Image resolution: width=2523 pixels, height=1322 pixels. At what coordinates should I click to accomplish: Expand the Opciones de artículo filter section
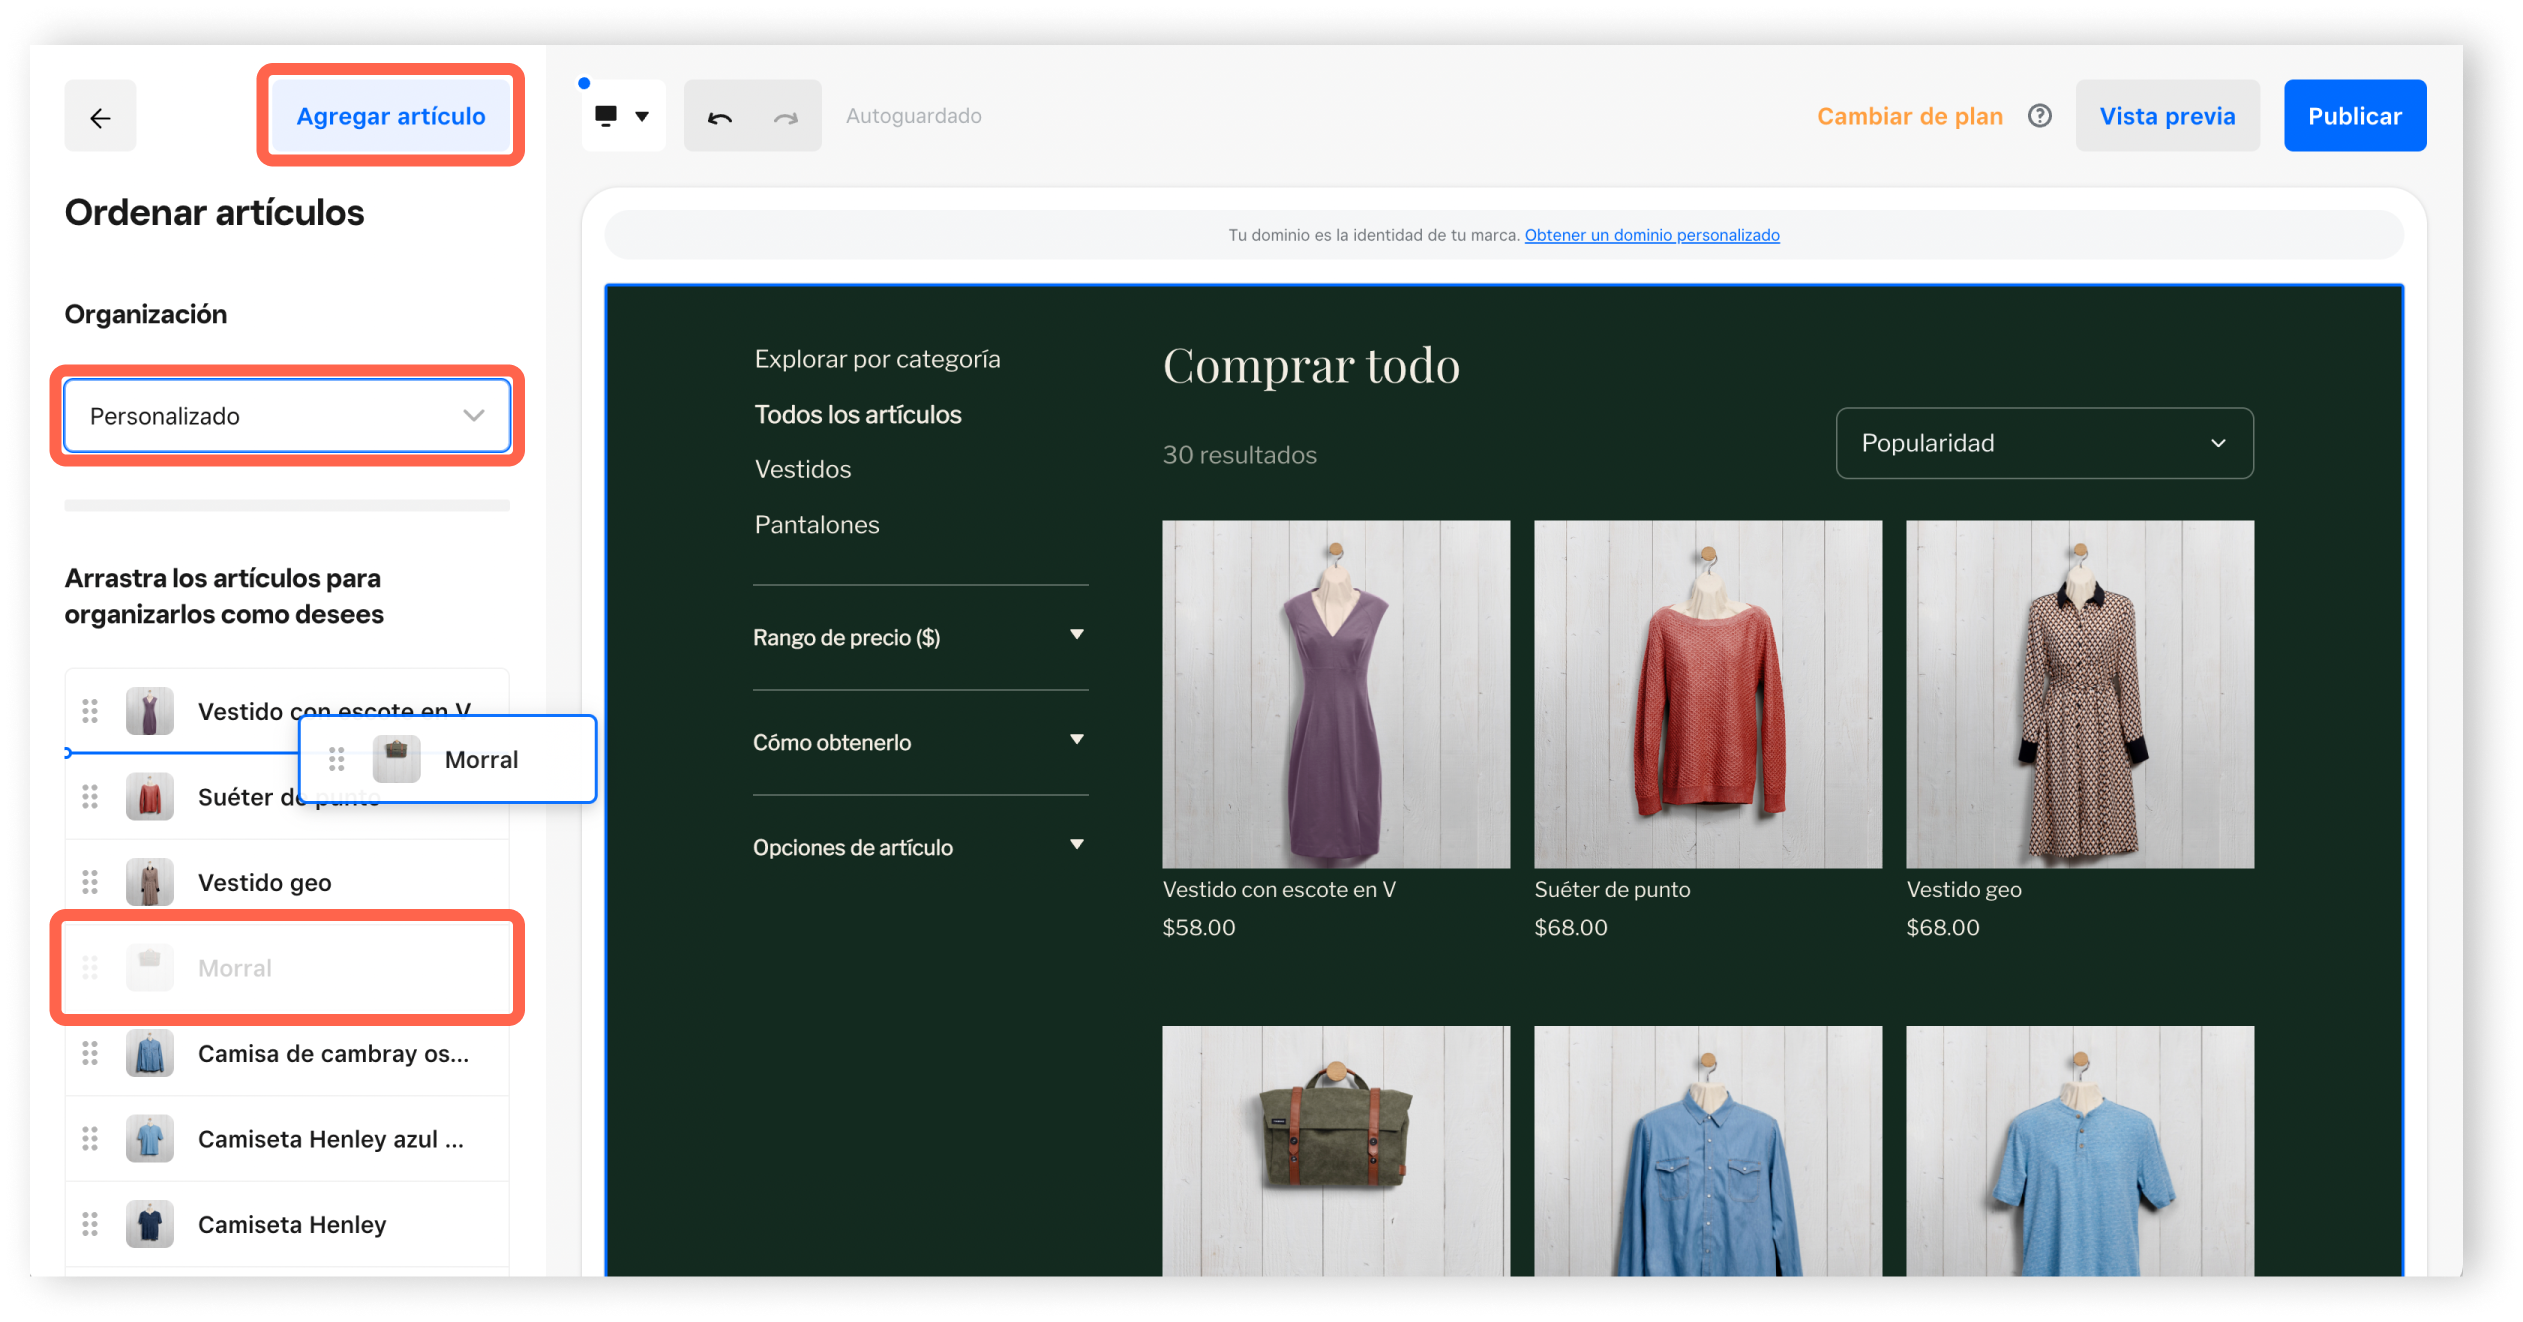(x=918, y=846)
